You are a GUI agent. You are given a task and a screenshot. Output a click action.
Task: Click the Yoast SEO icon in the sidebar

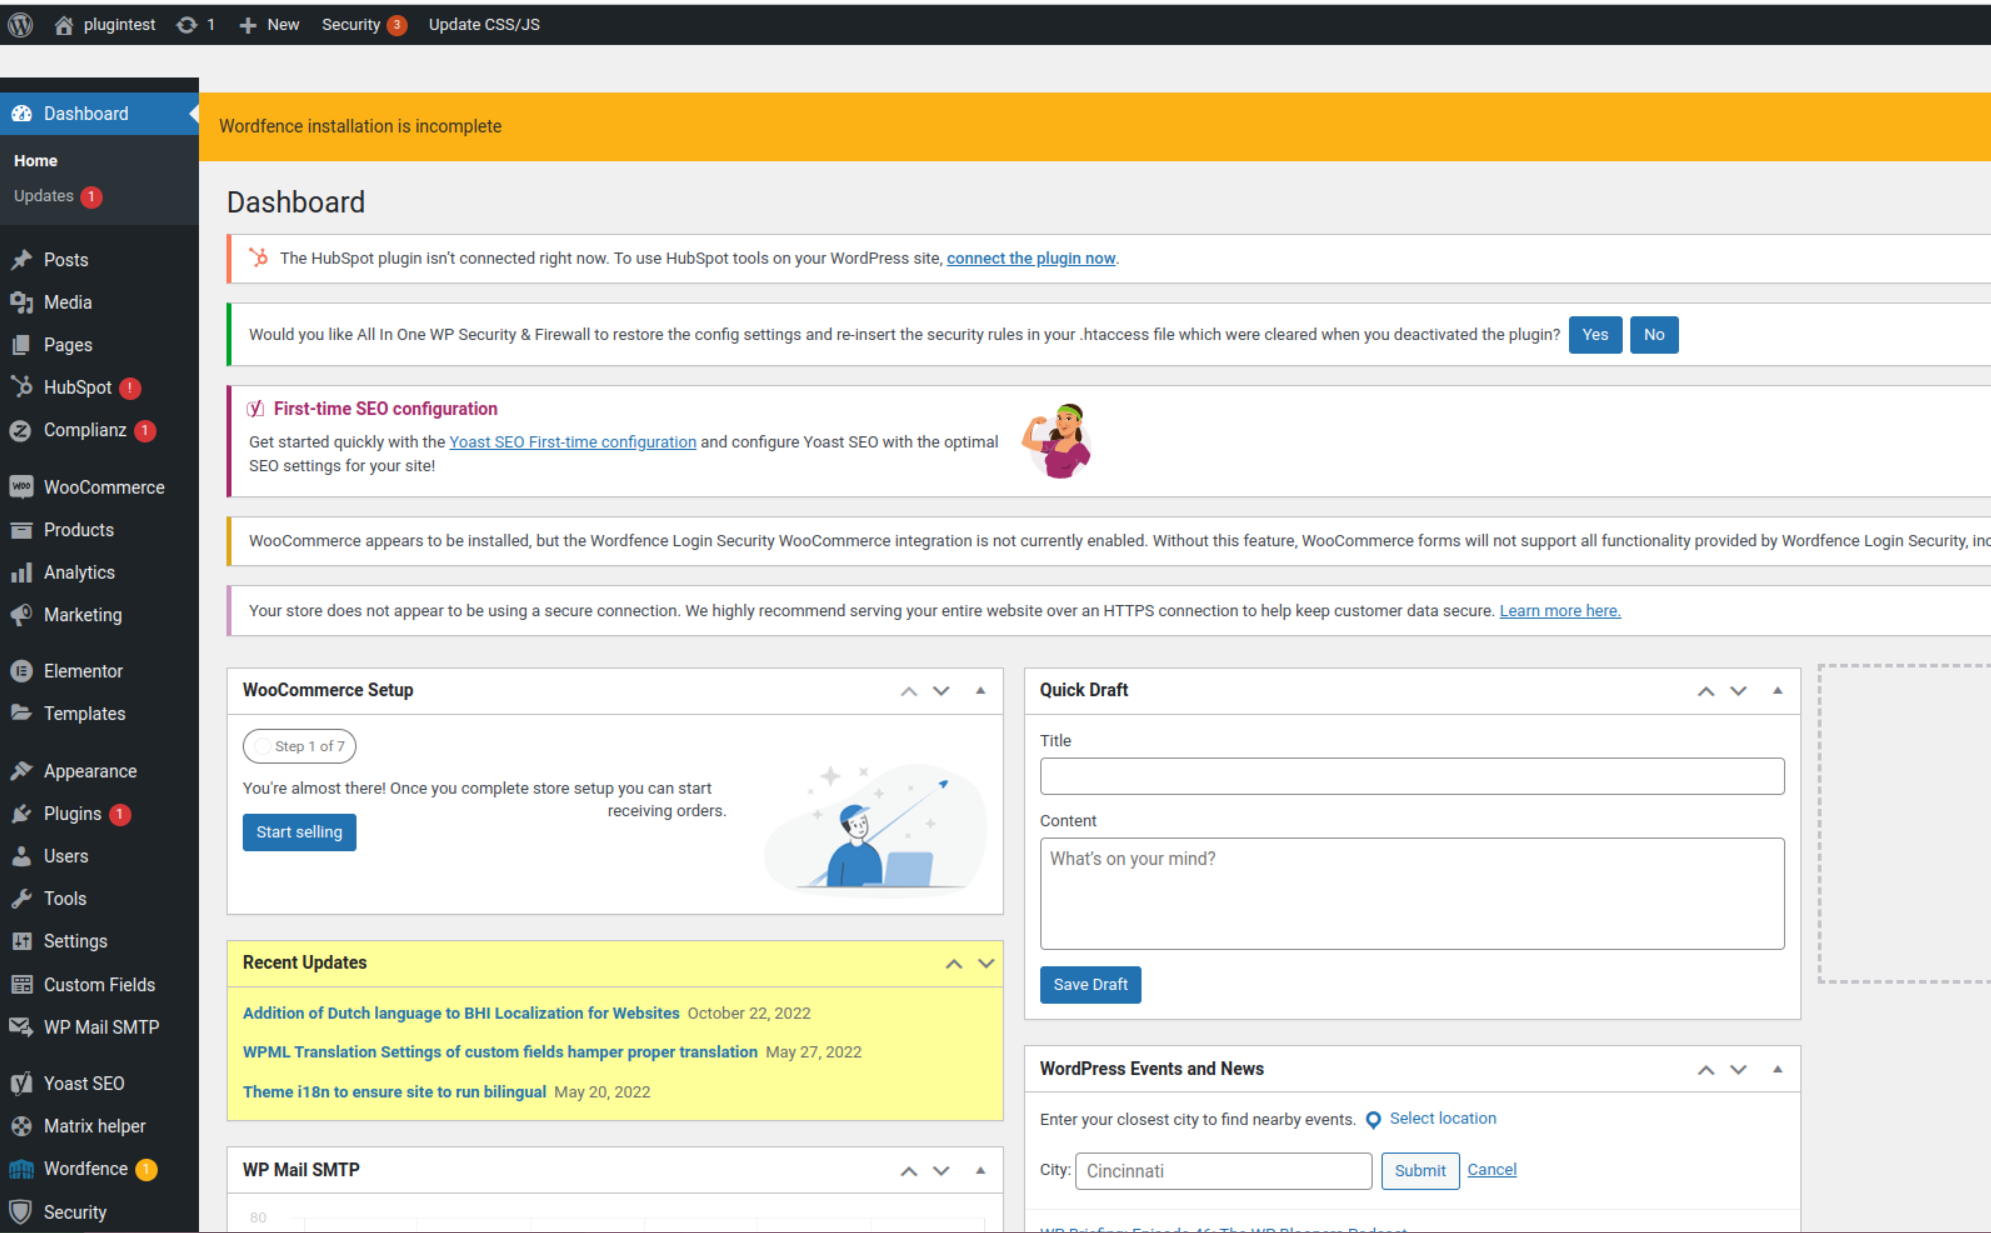[x=21, y=1083]
